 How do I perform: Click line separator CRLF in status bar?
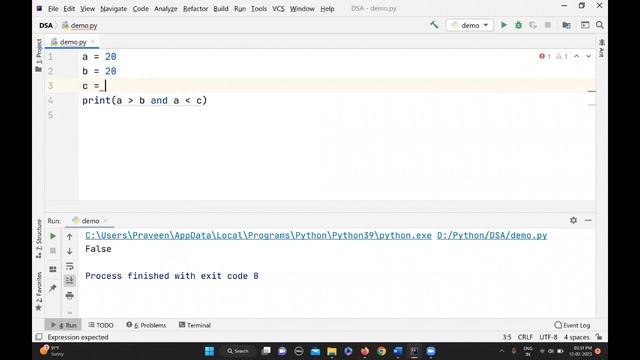click(x=525, y=337)
